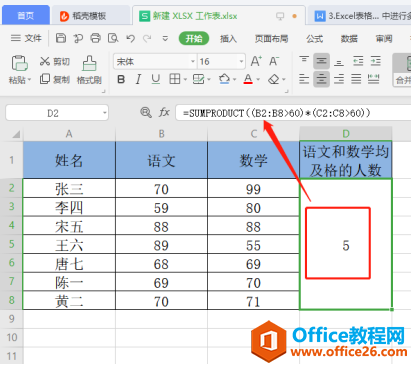
Task: Expand the Name Box dropdown arrow
Action: click(x=105, y=113)
